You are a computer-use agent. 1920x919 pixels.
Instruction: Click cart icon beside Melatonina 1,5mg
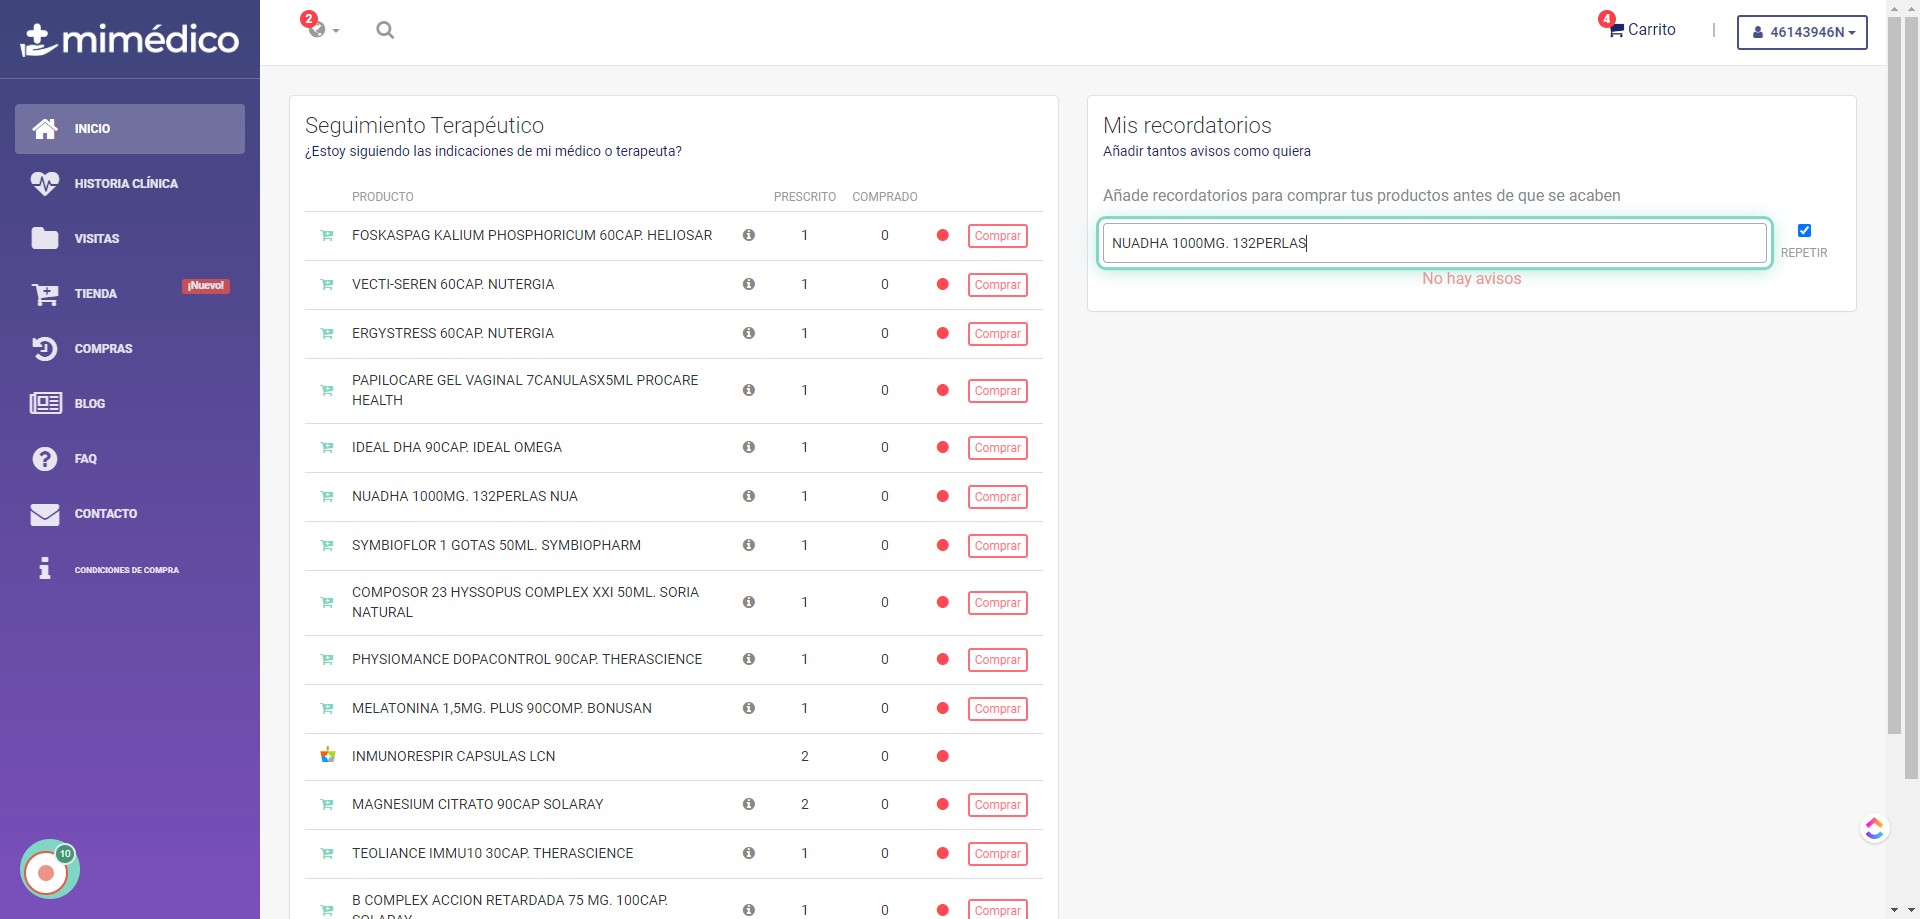pos(327,709)
